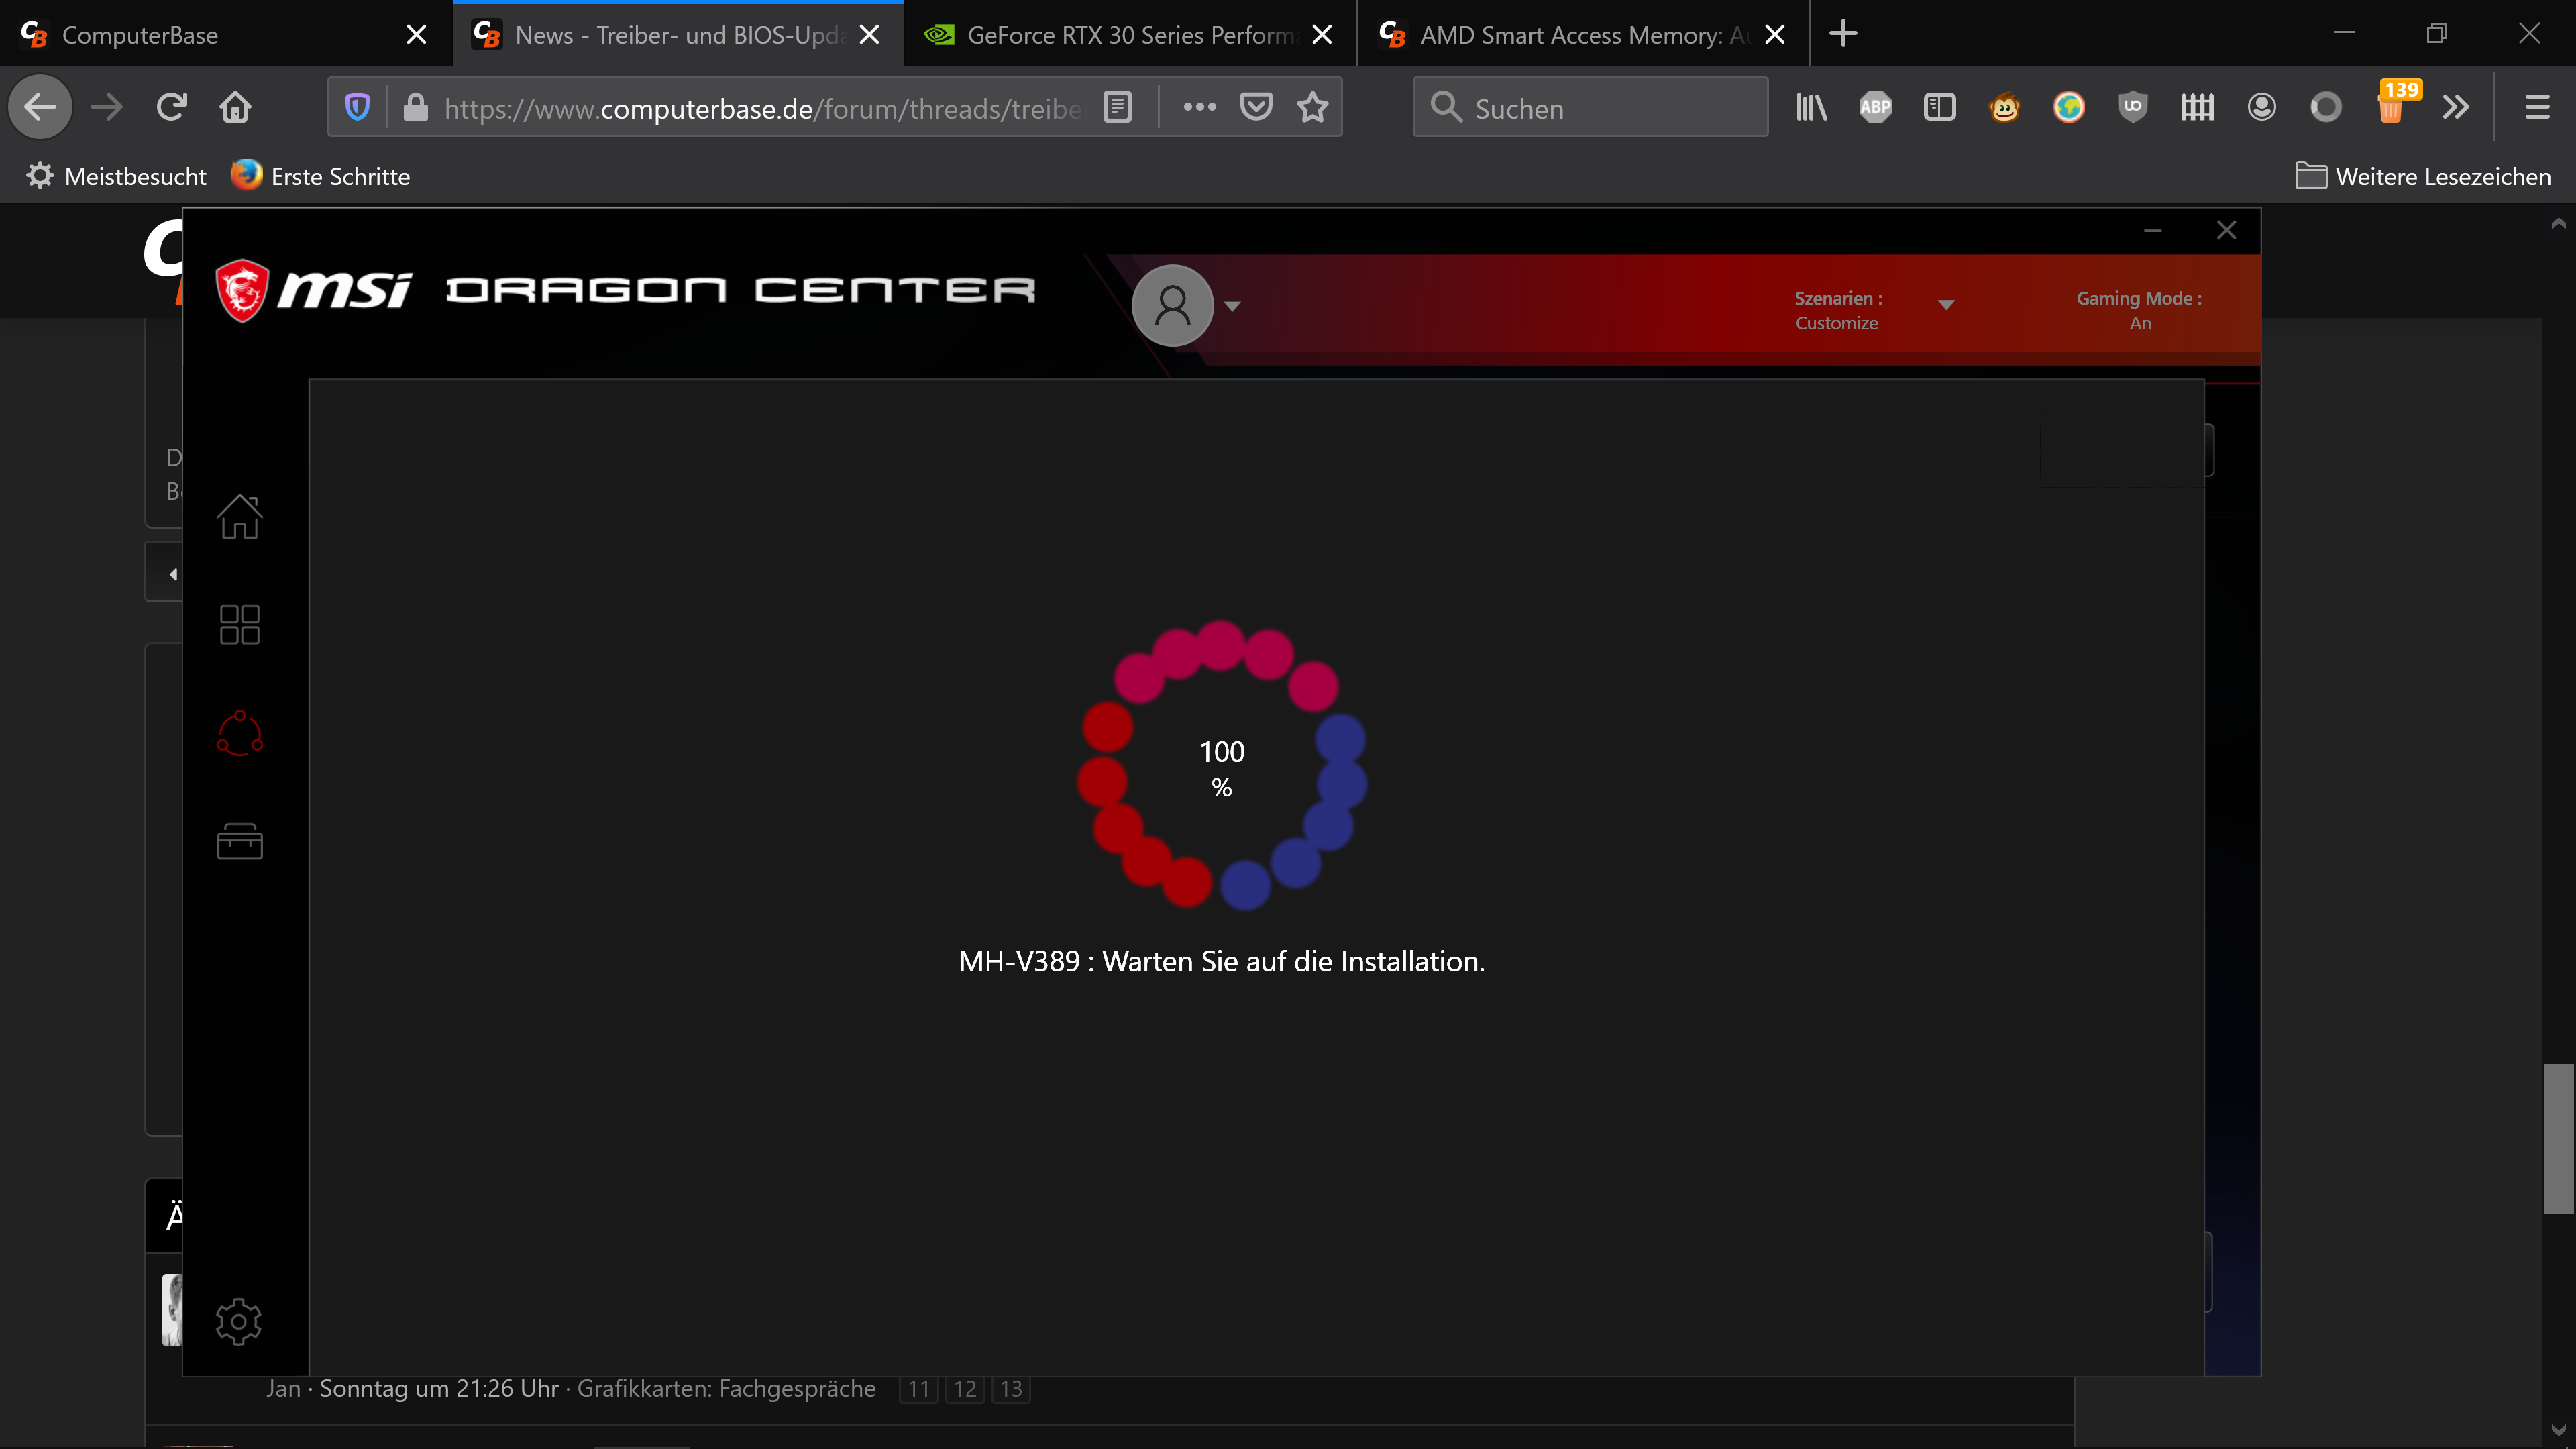
Task: Open the four-squares features grid icon
Action: (x=239, y=624)
